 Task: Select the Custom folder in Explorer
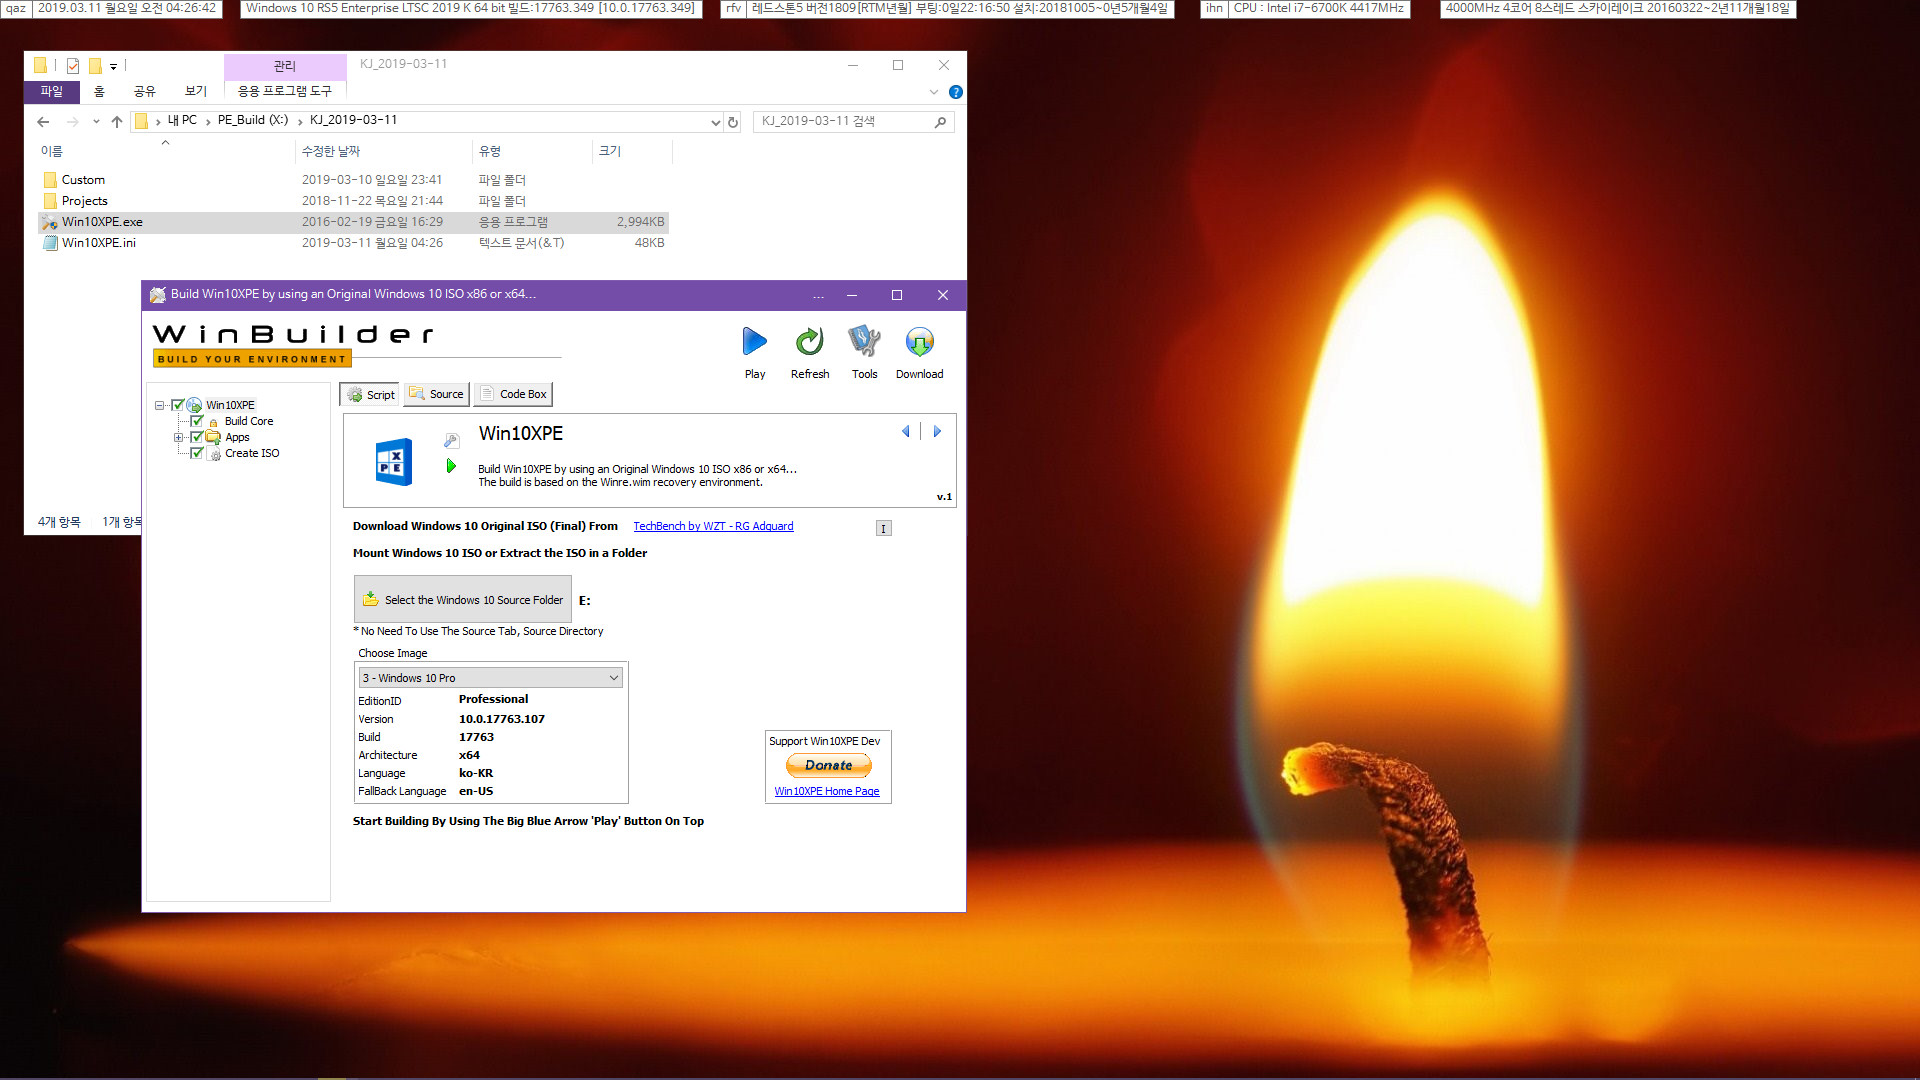353,180
